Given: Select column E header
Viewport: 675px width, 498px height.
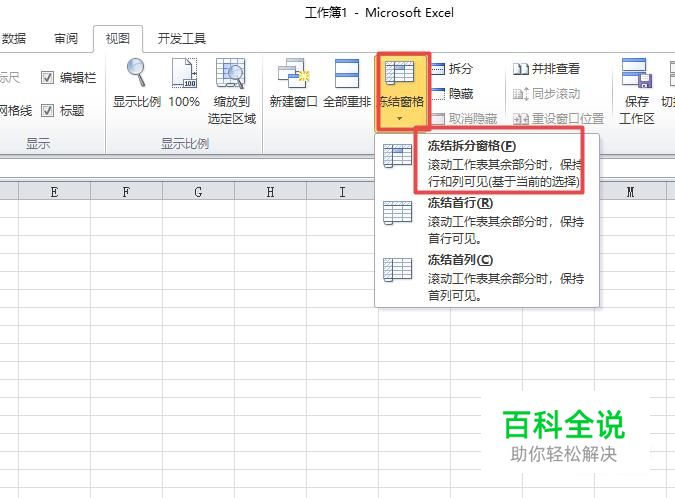Looking at the screenshot, I should tap(54, 192).
